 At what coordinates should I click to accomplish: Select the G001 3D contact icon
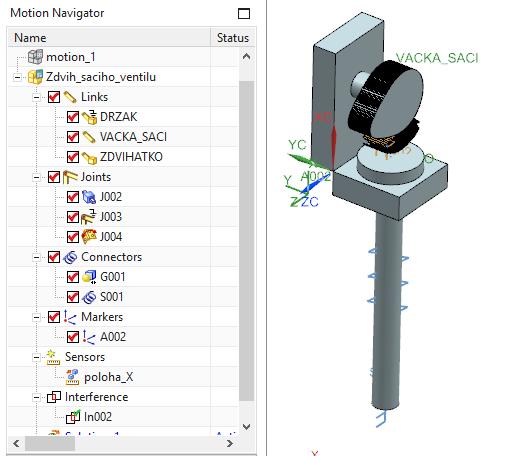tap(89, 277)
